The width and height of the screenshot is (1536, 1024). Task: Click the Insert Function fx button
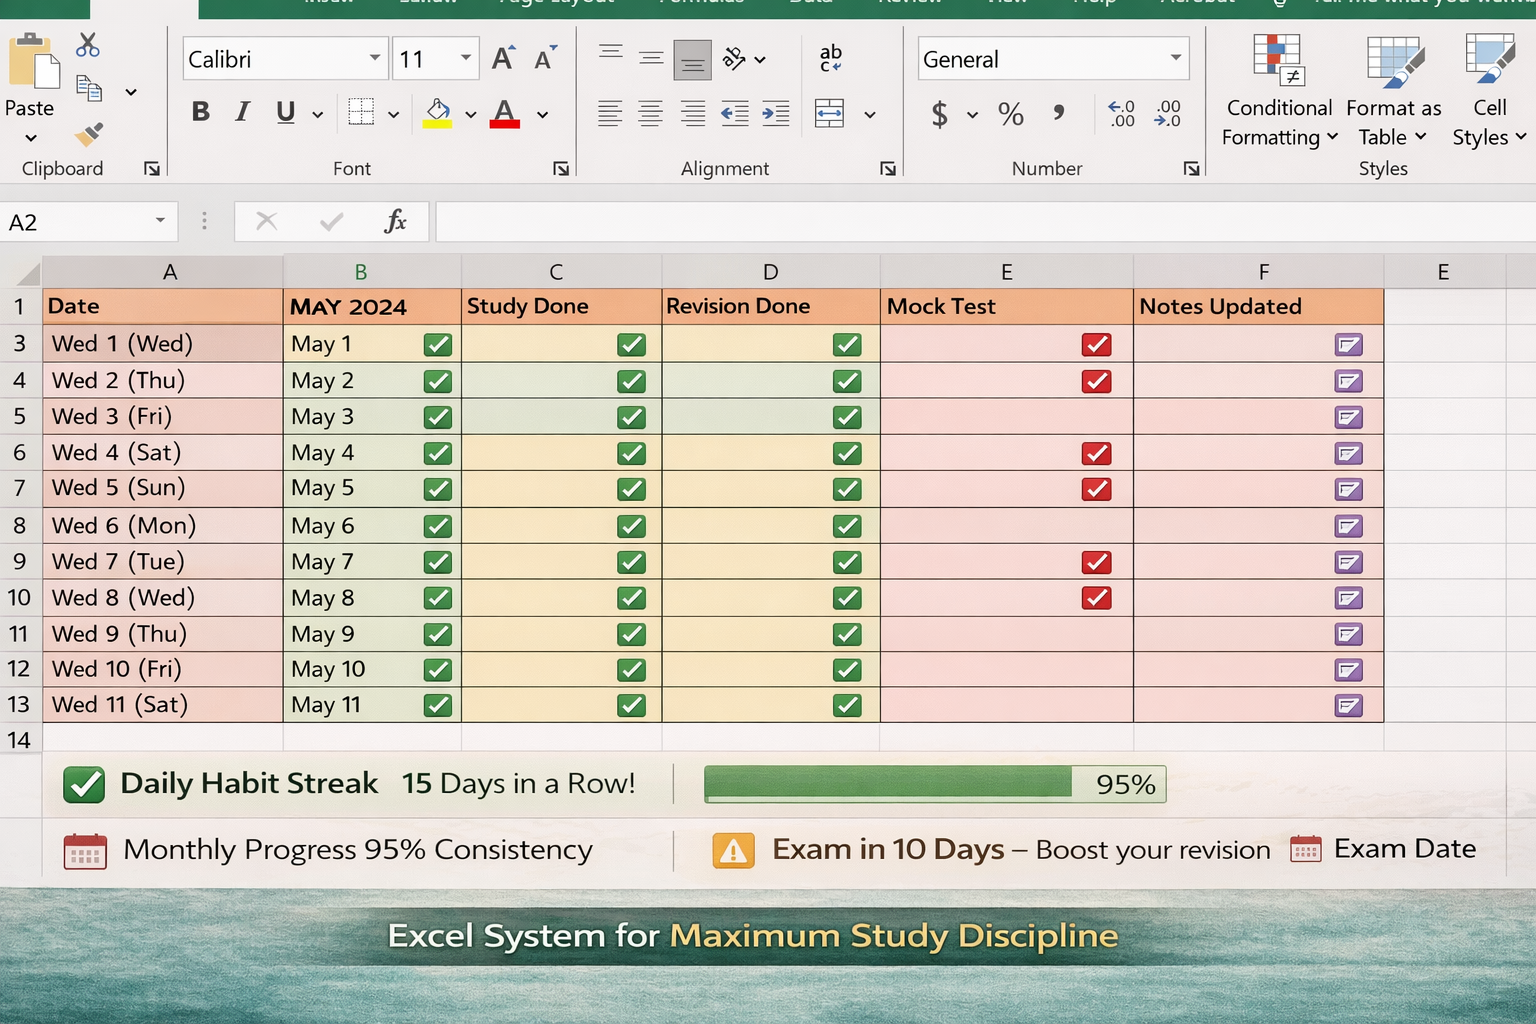pyautogui.click(x=395, y=221)
